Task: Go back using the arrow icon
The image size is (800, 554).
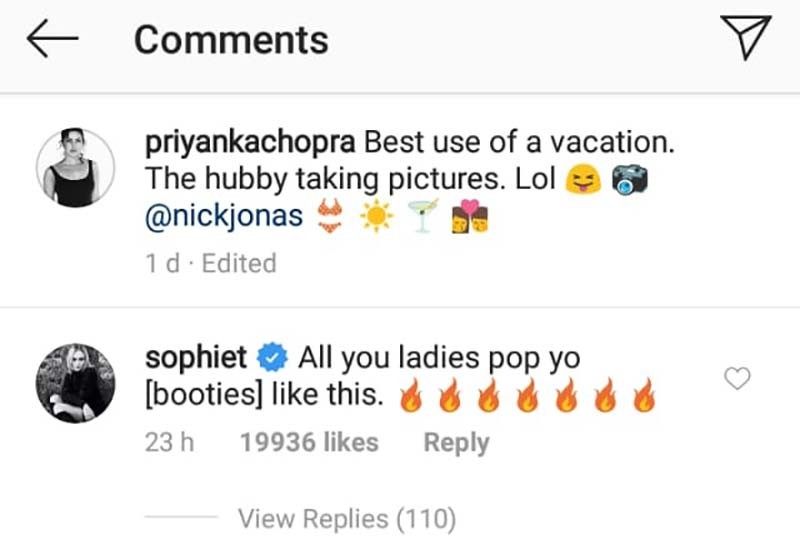Action: (52, 38)
